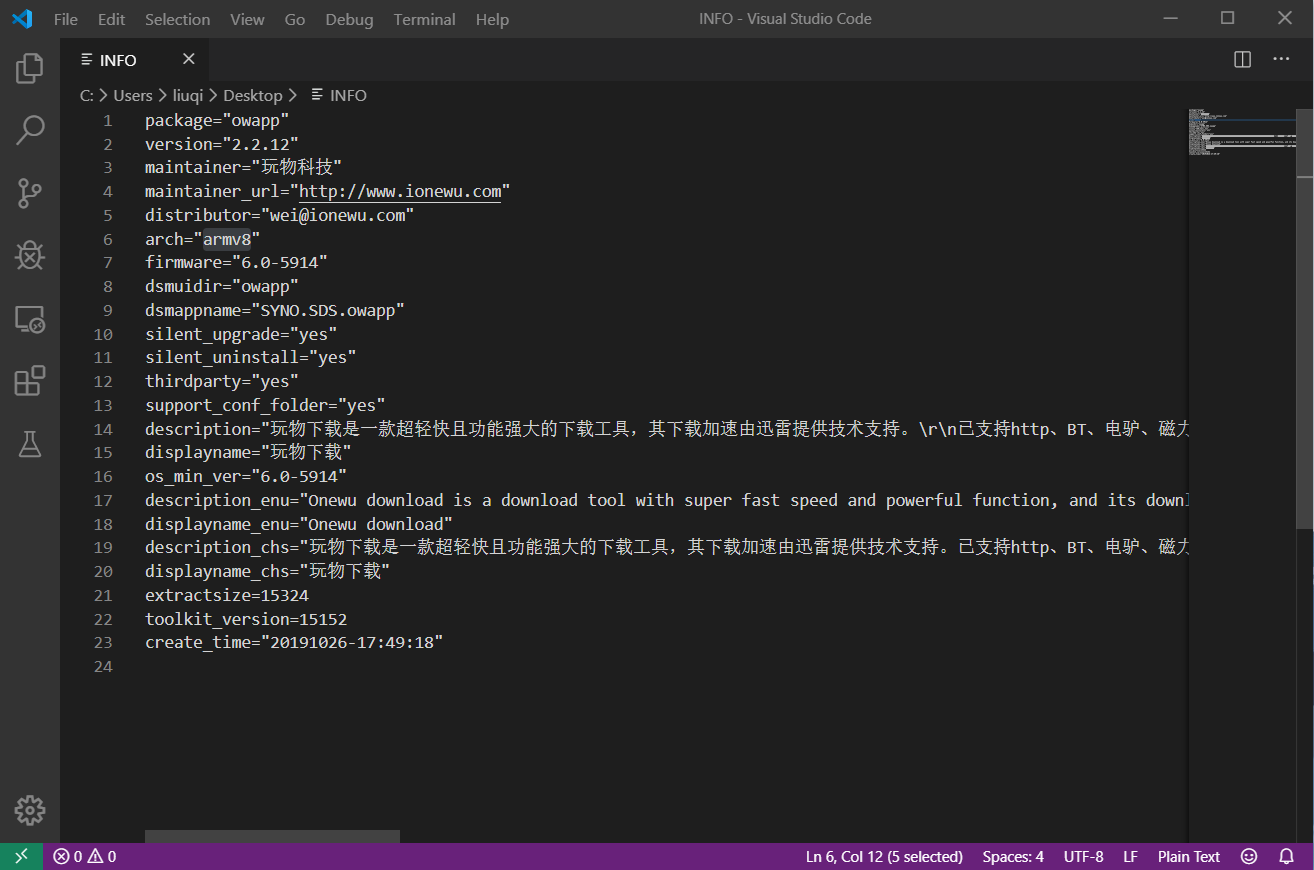This screenshot has width=1314, height=870.
Task: Open the Selection menu
Action: click(x=177, y=19)
